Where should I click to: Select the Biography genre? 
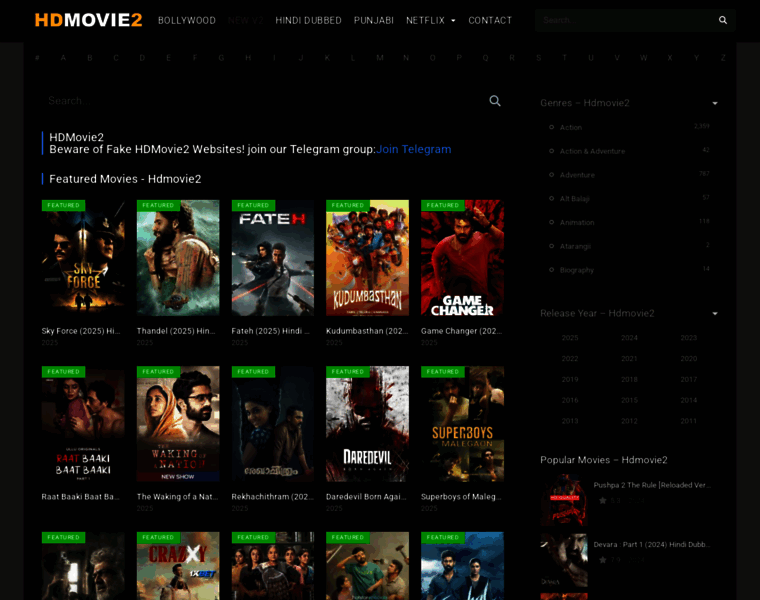coord(577,270)
